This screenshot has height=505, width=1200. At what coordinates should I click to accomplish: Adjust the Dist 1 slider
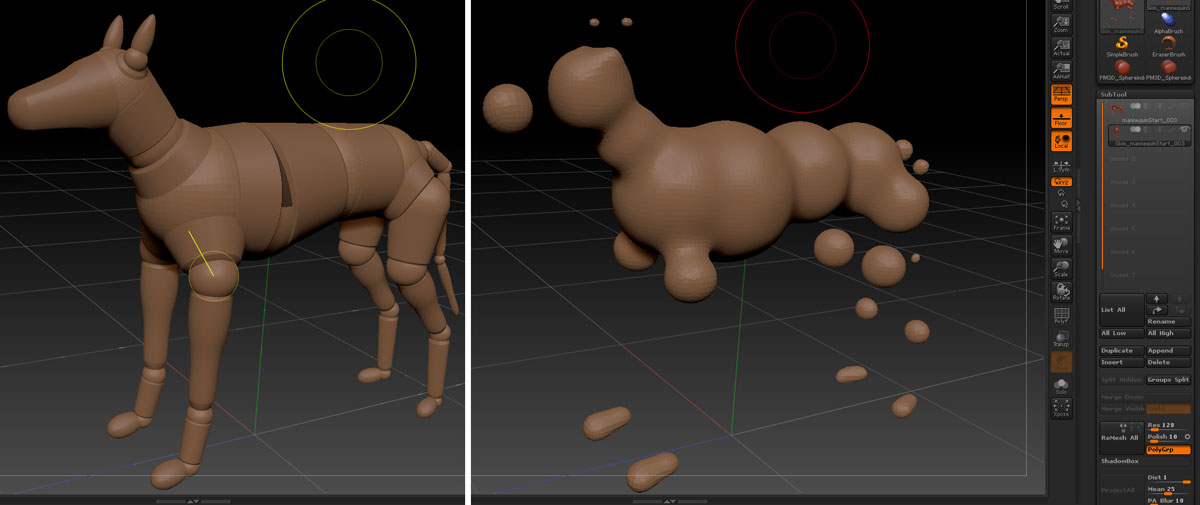pos(1168,480)
